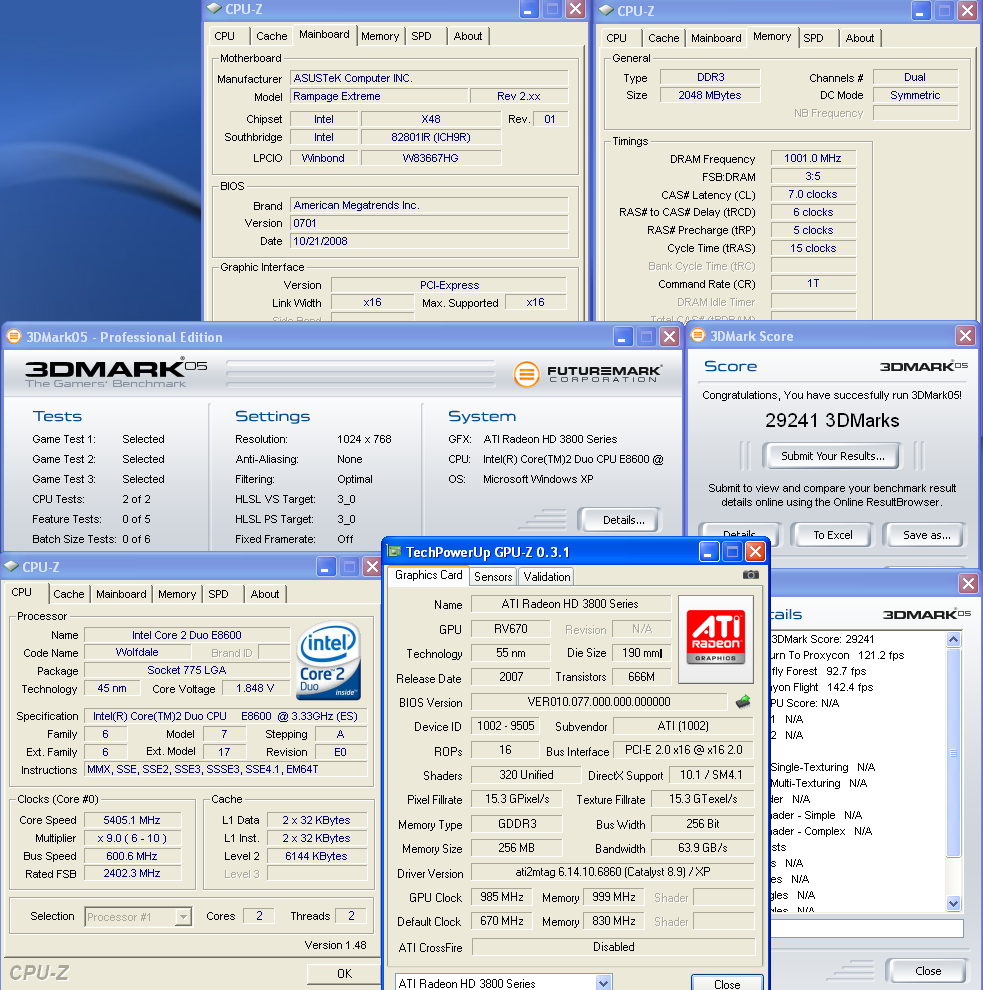
Task: Click the Rampage Extreme model field
Action: (379, 96)
